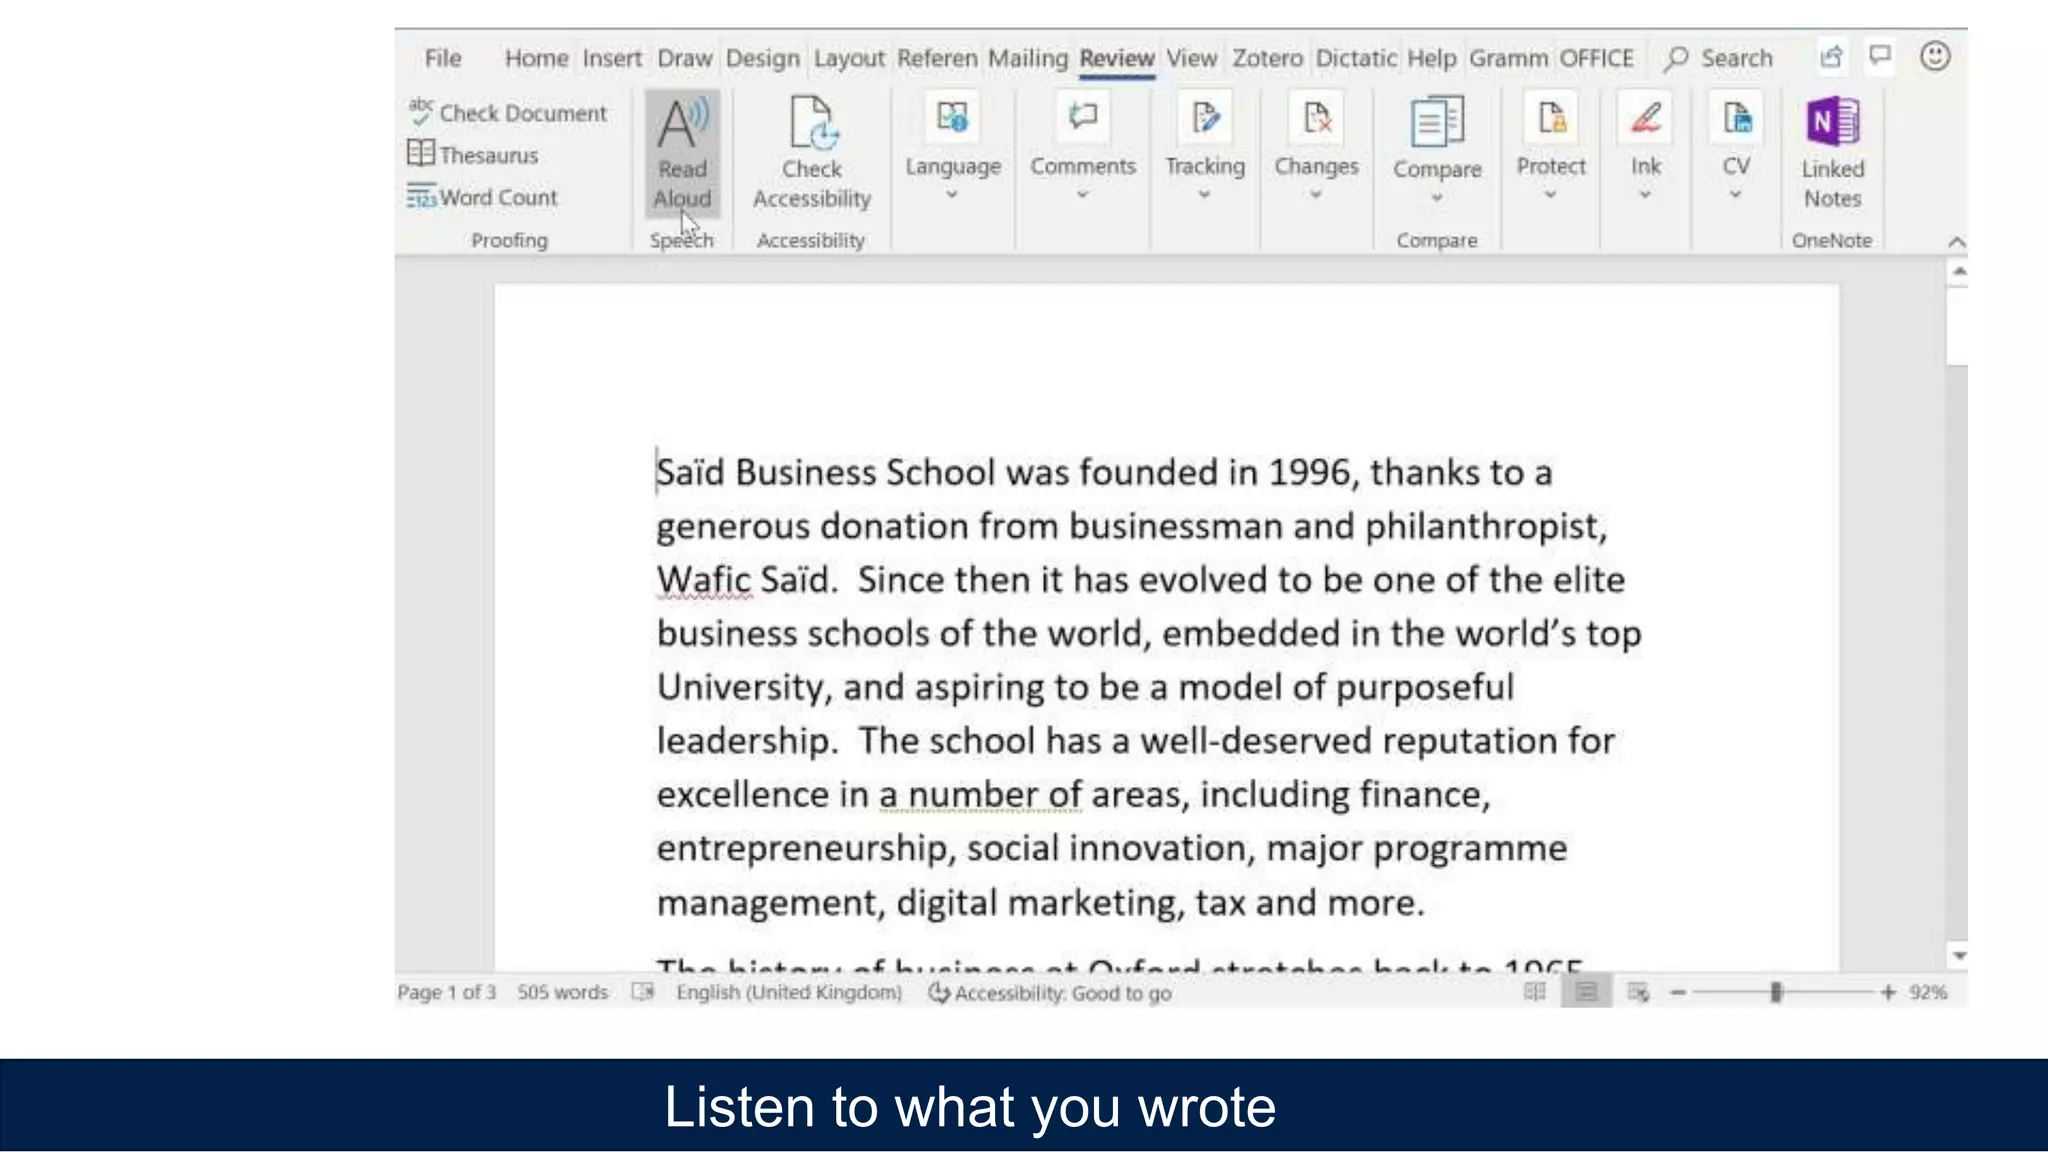Open the Home tab

point(536,59)
